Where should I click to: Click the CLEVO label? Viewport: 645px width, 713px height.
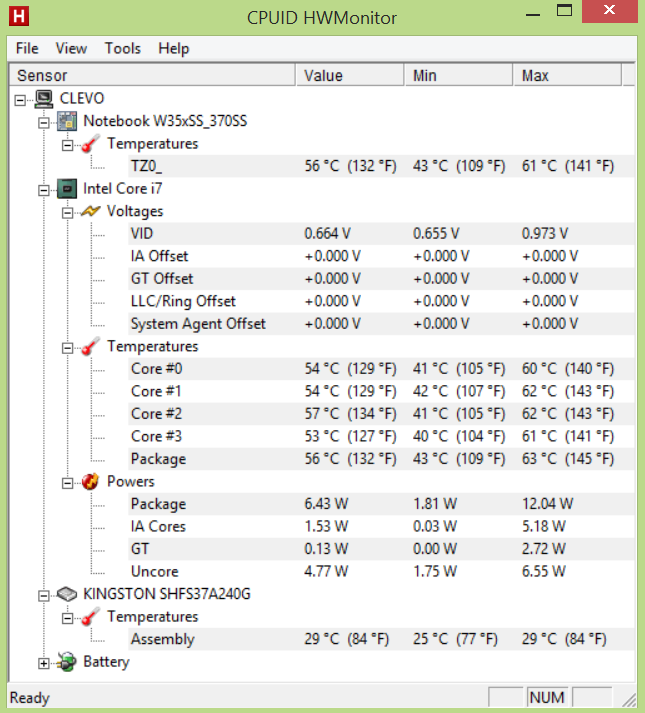[x=82, y=99]
